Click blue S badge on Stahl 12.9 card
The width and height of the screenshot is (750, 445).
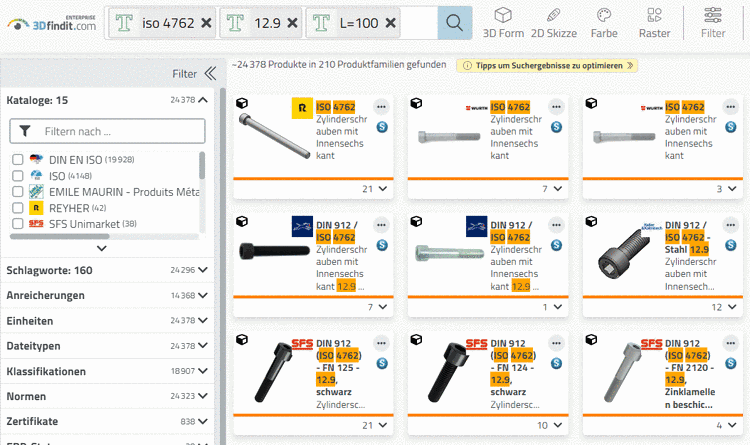coord(730,245)
